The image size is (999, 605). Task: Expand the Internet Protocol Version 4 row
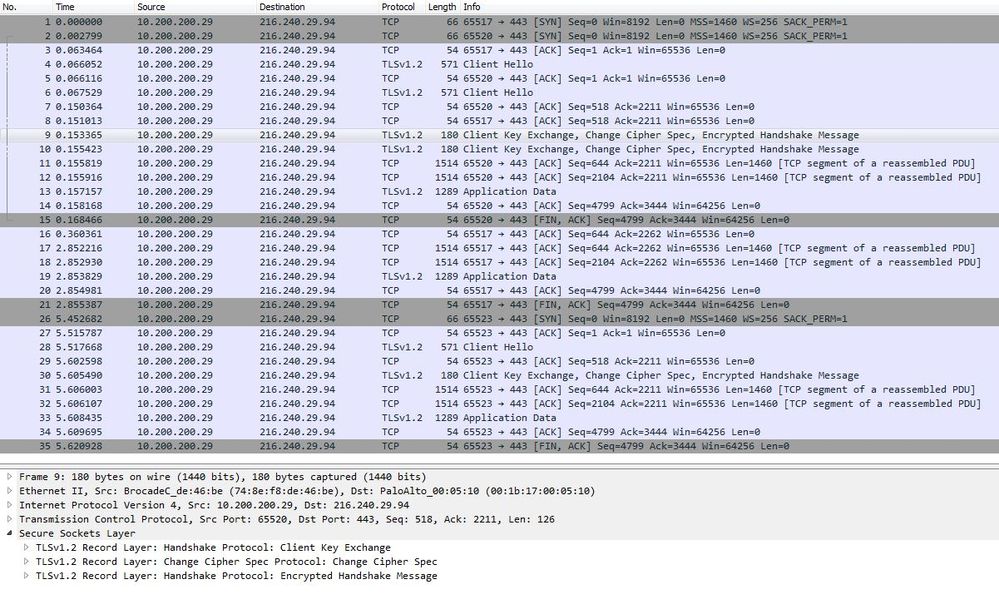pos(10,504)
